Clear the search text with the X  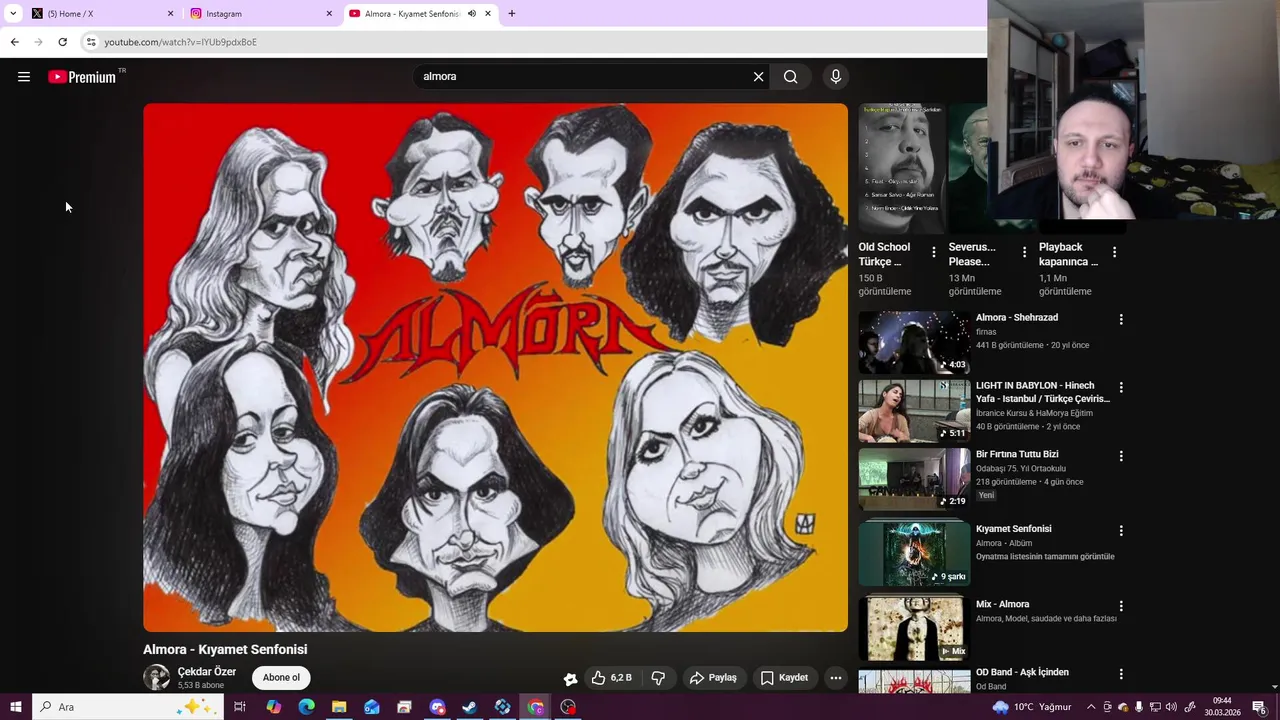point(758,77)
